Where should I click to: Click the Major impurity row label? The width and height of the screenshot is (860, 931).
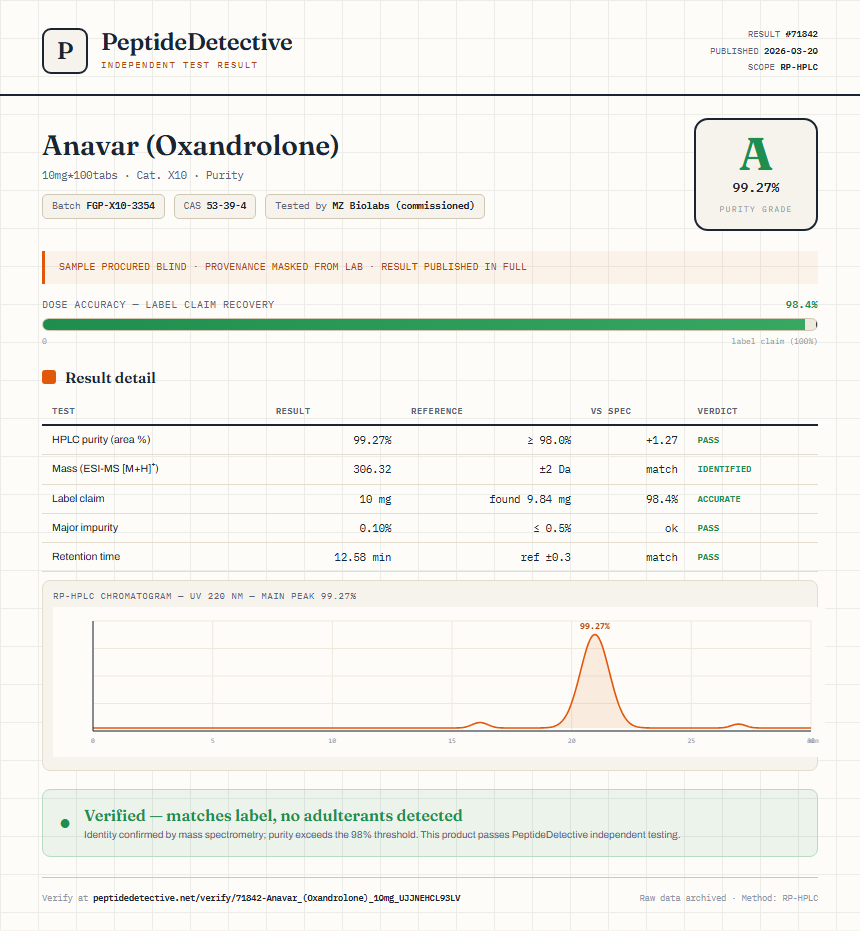(85, 527)
